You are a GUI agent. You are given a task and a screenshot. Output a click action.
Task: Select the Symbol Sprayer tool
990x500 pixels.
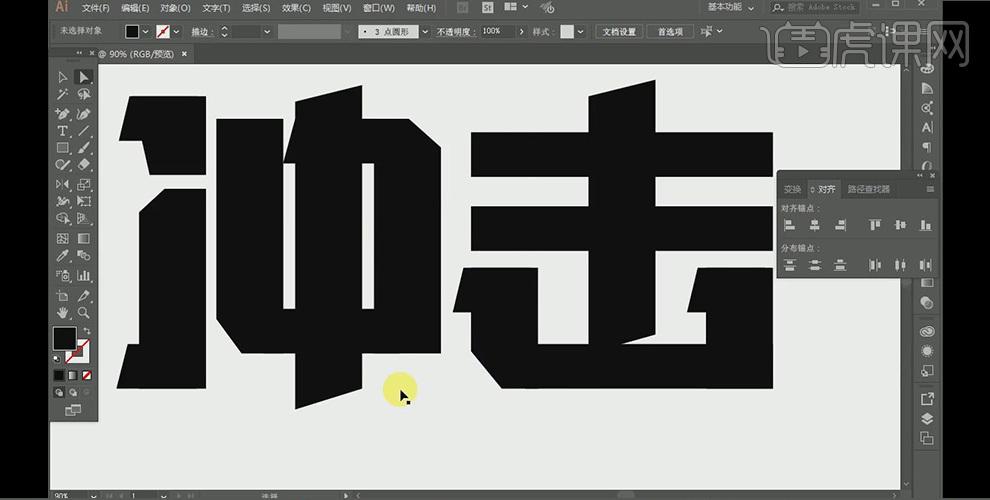(x=63, y=276)
